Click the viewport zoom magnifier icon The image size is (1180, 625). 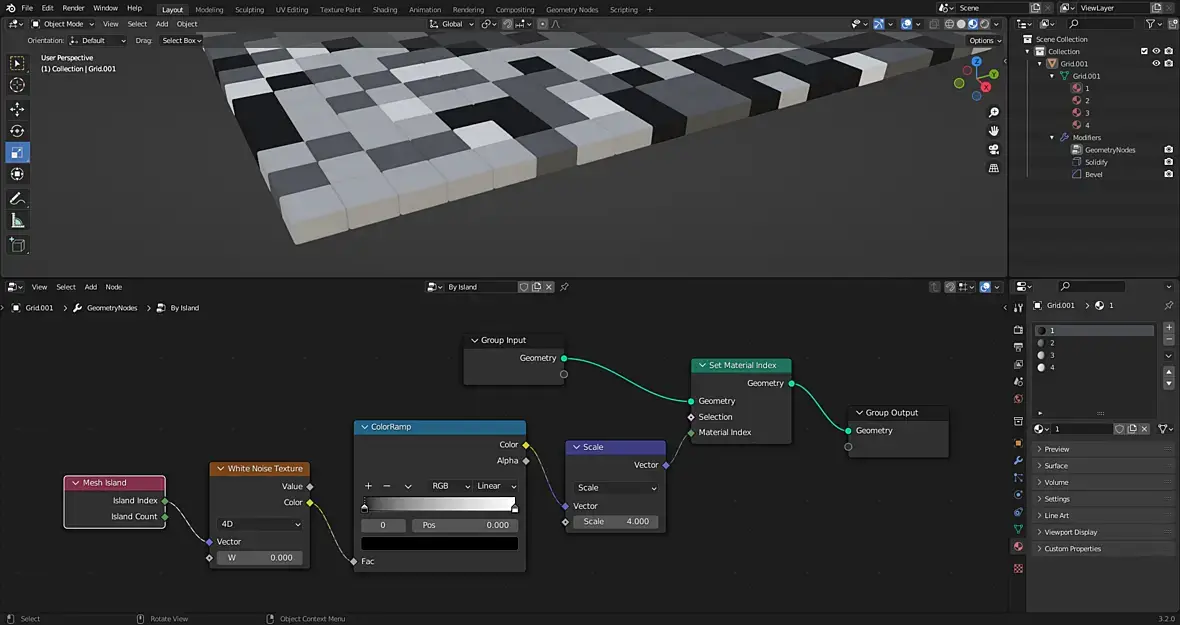tap(994, 112)
